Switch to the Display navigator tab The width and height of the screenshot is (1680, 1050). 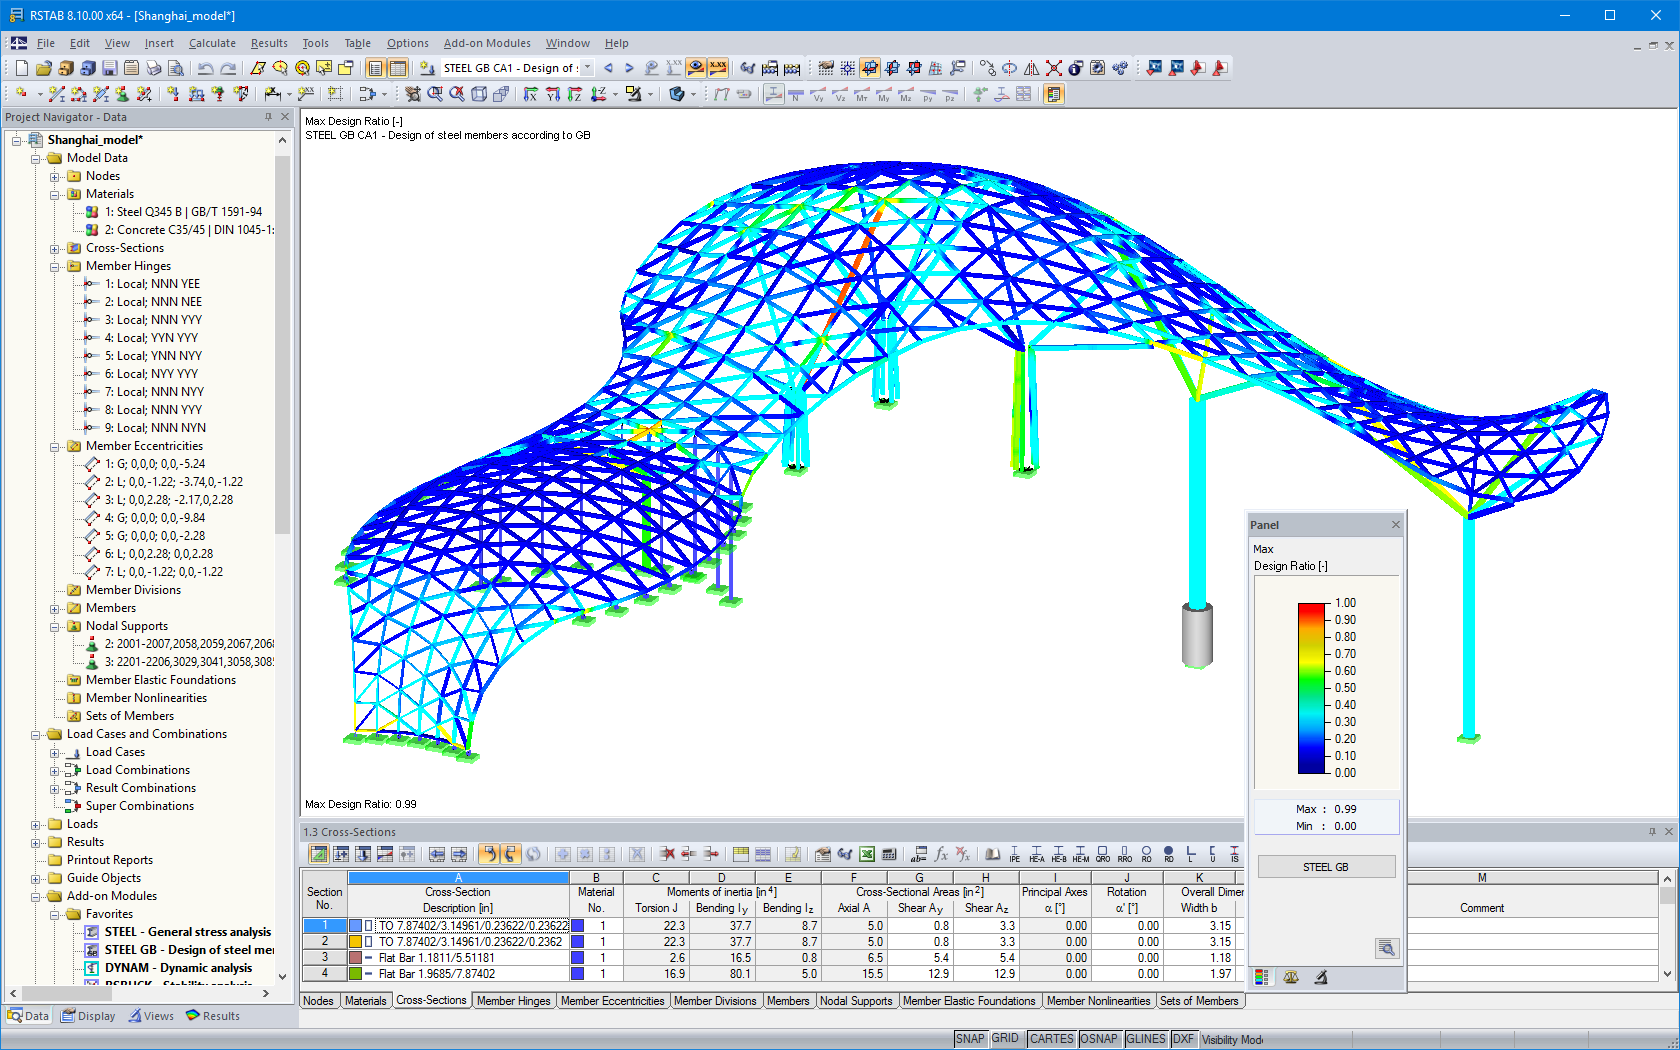tap(88, 1016)
